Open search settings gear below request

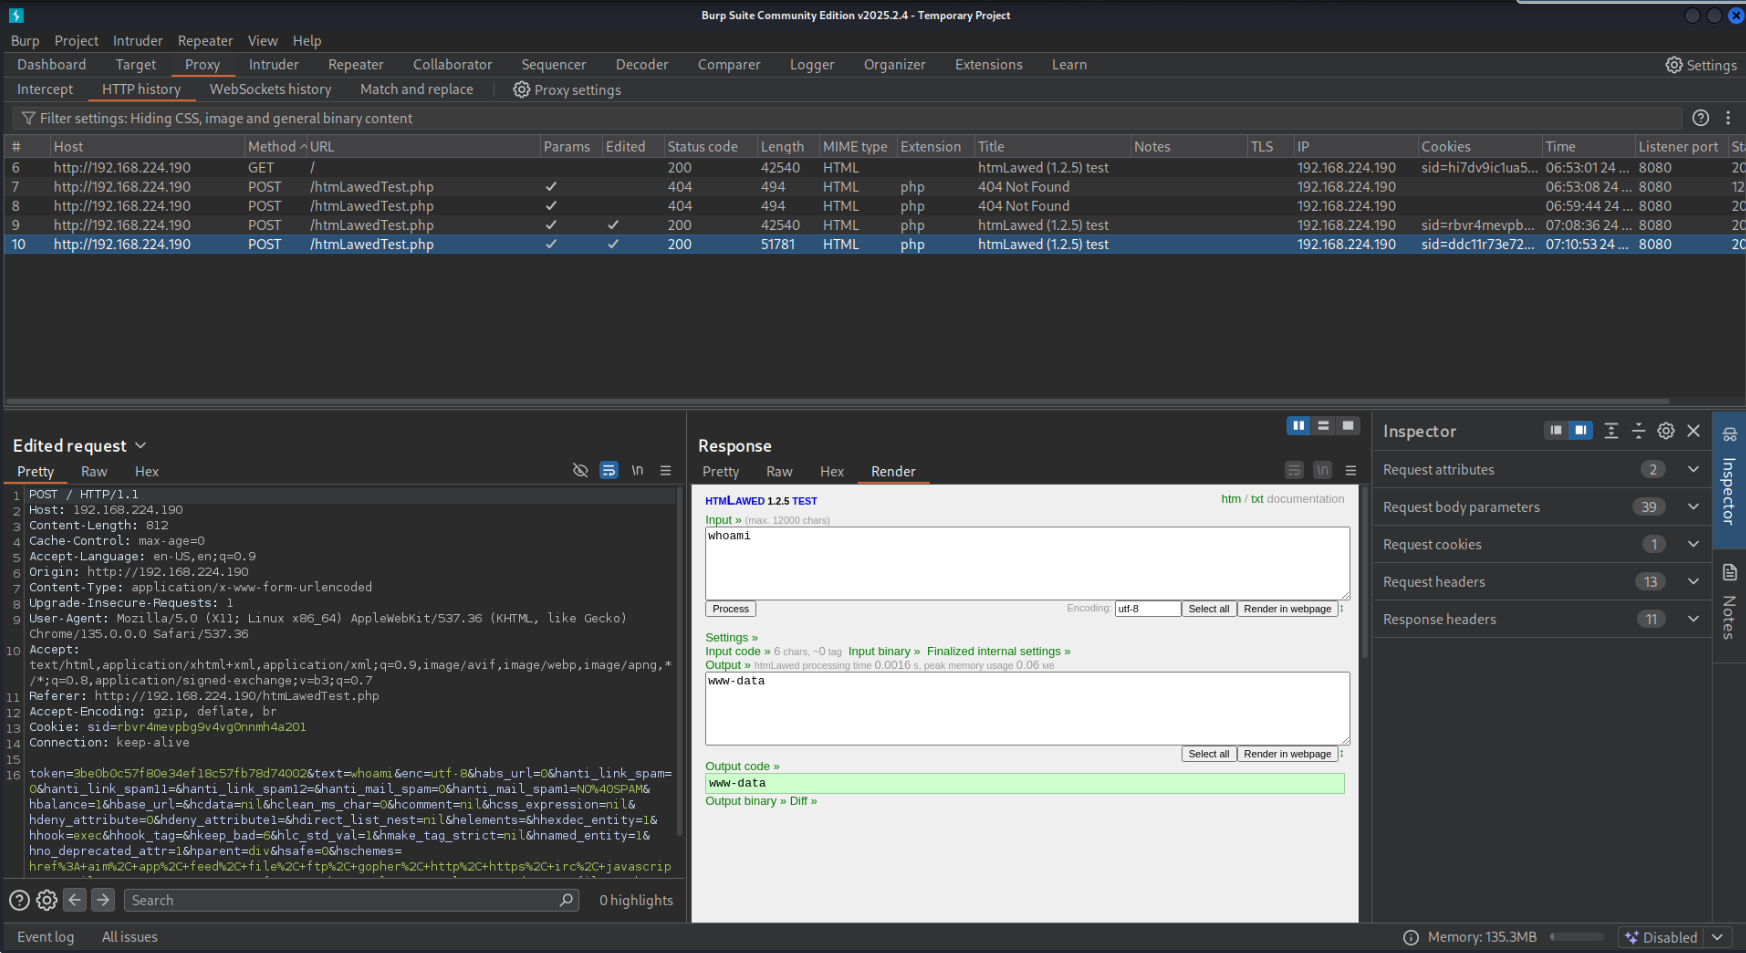tap(47, 900)
